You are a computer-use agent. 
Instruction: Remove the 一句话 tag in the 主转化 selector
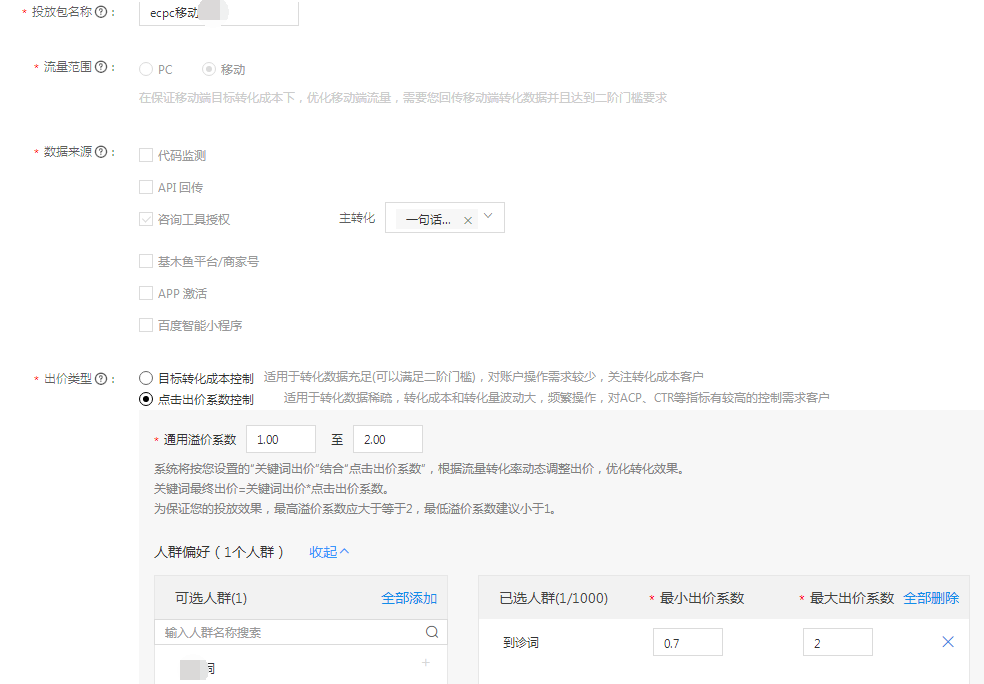466,217
